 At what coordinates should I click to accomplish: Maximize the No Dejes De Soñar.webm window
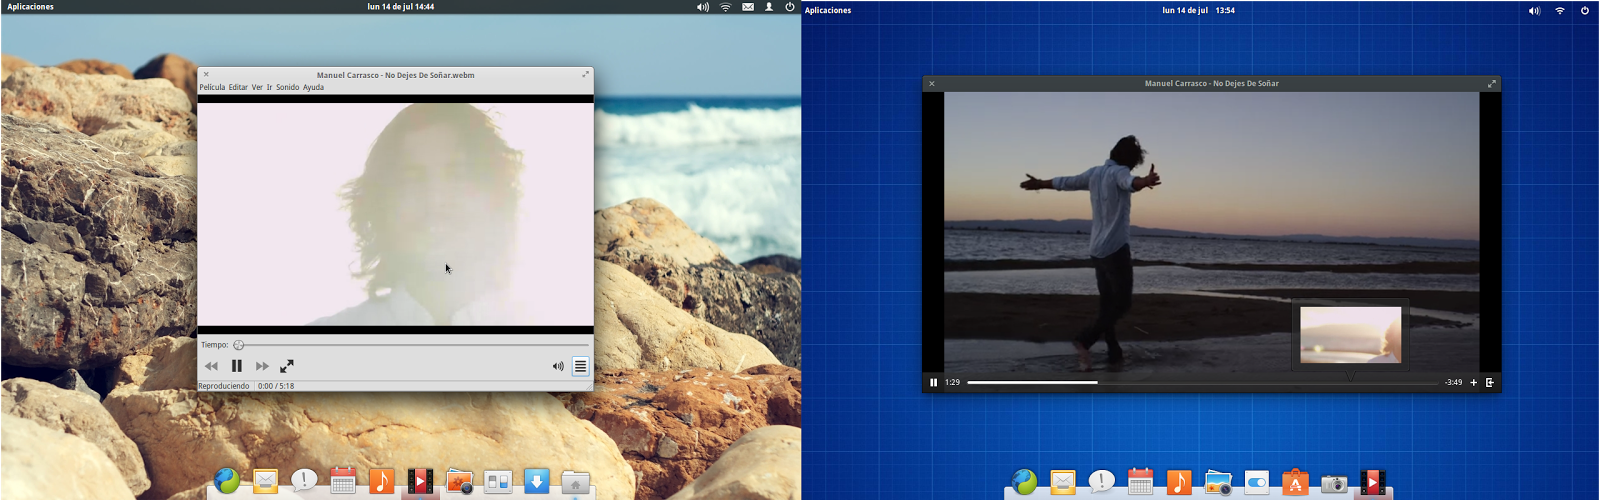(x=586, y=74)
